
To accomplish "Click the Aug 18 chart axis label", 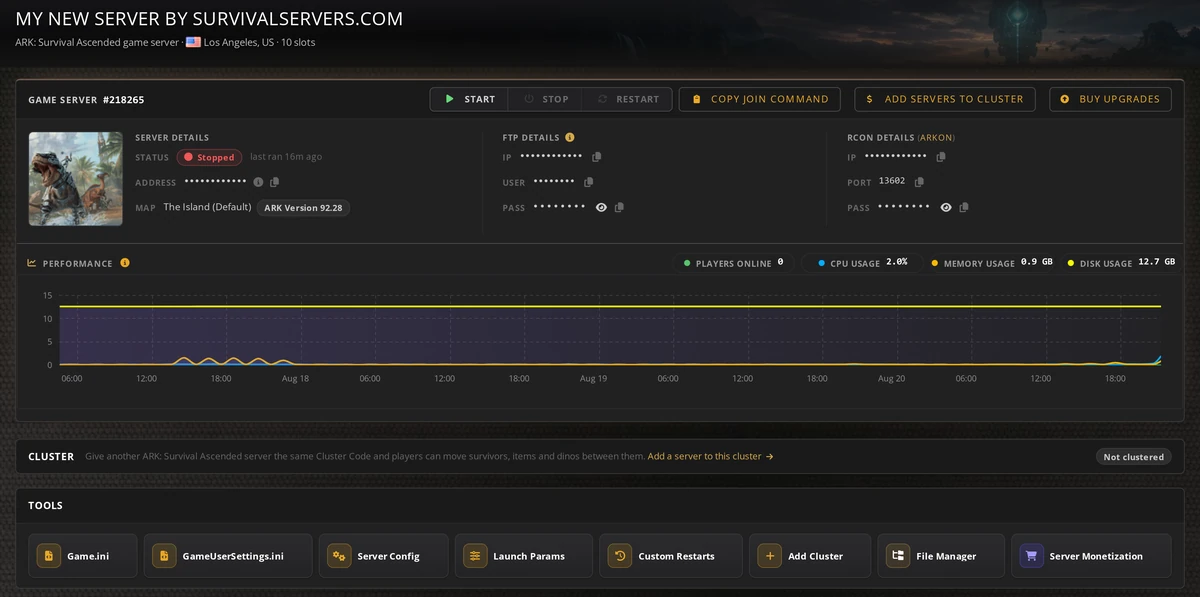I will click(x=295, y=378).
